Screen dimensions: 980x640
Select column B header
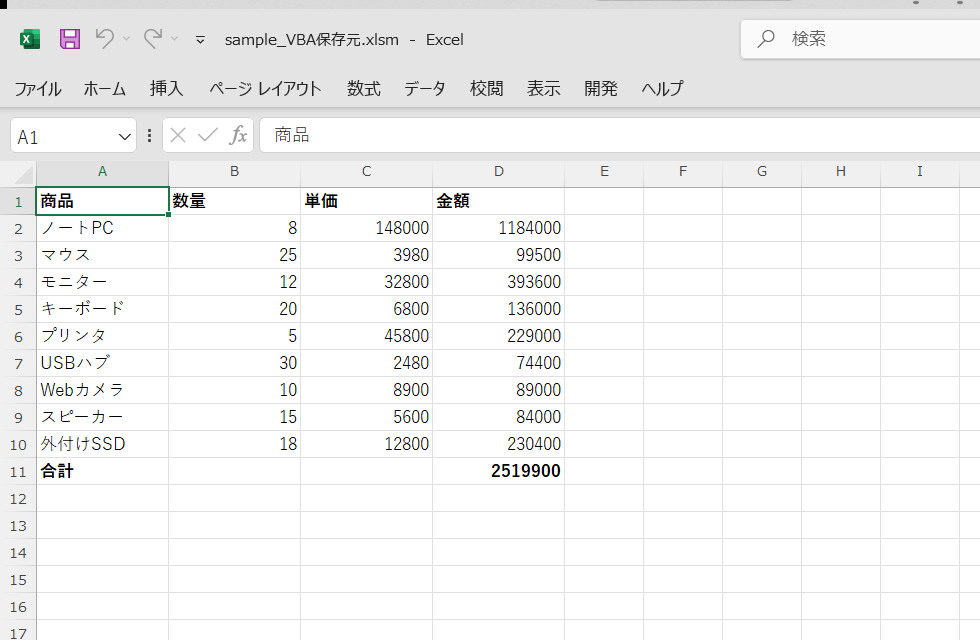point(234,172)
